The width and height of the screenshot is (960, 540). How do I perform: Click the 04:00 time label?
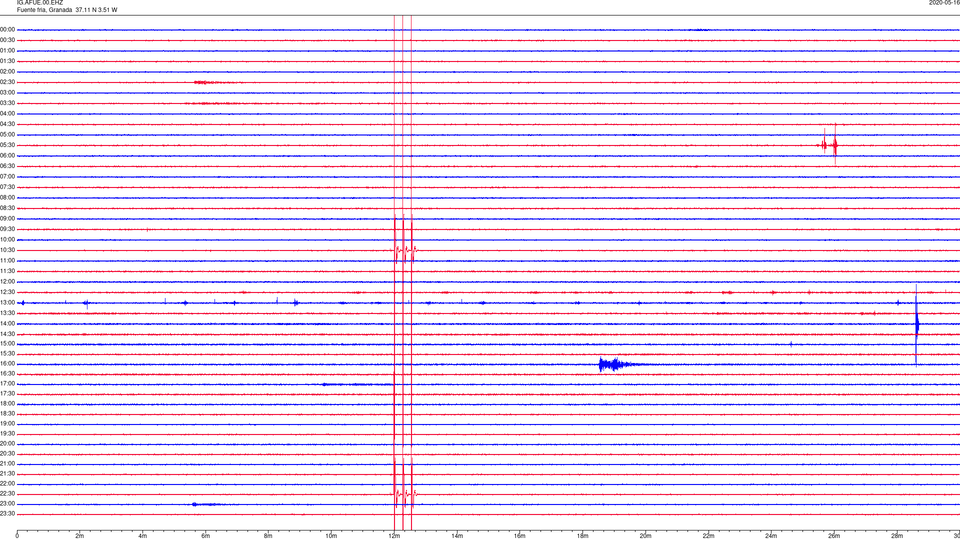pos(7,114)
